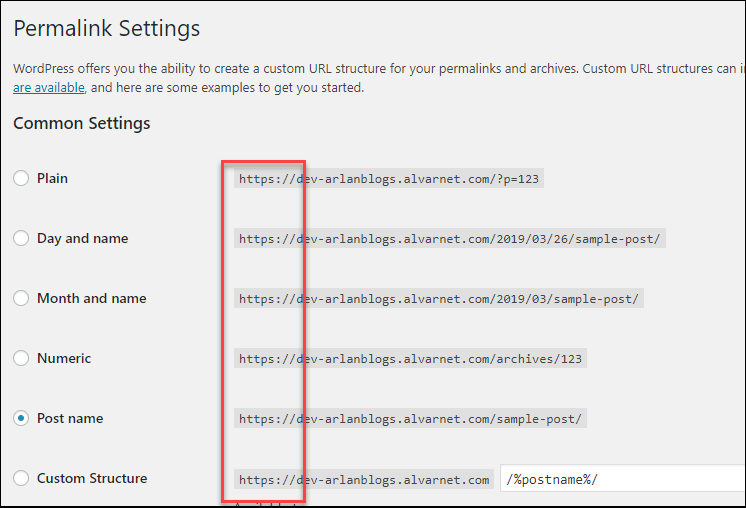The image size is (746, 508).
Task: Open the 'are available' tags link
Action: click(49, 88)
